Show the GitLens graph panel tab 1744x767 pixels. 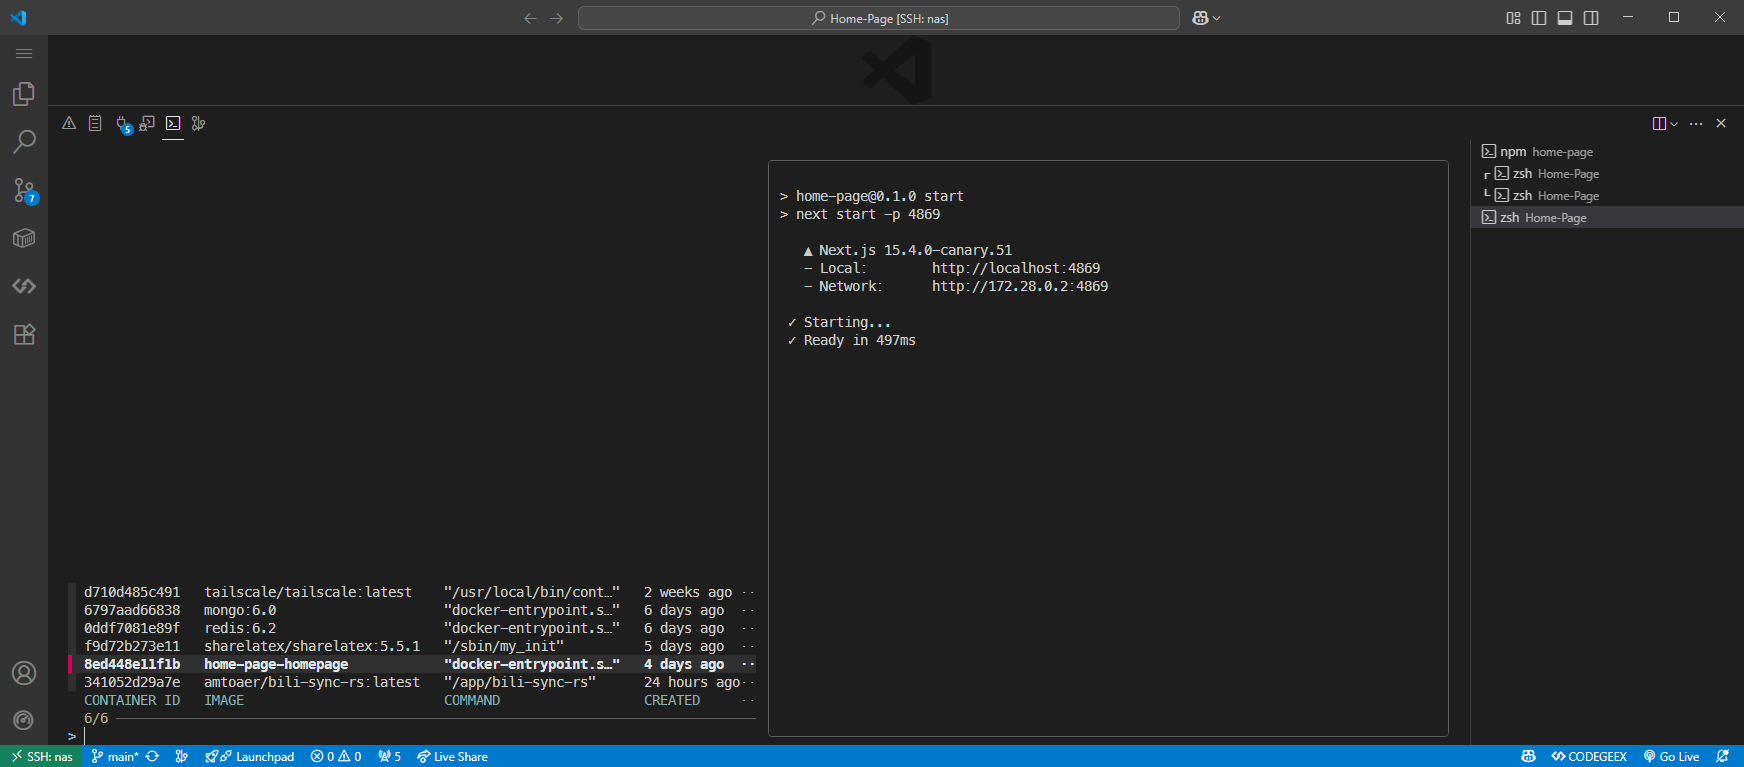[199, 123]
